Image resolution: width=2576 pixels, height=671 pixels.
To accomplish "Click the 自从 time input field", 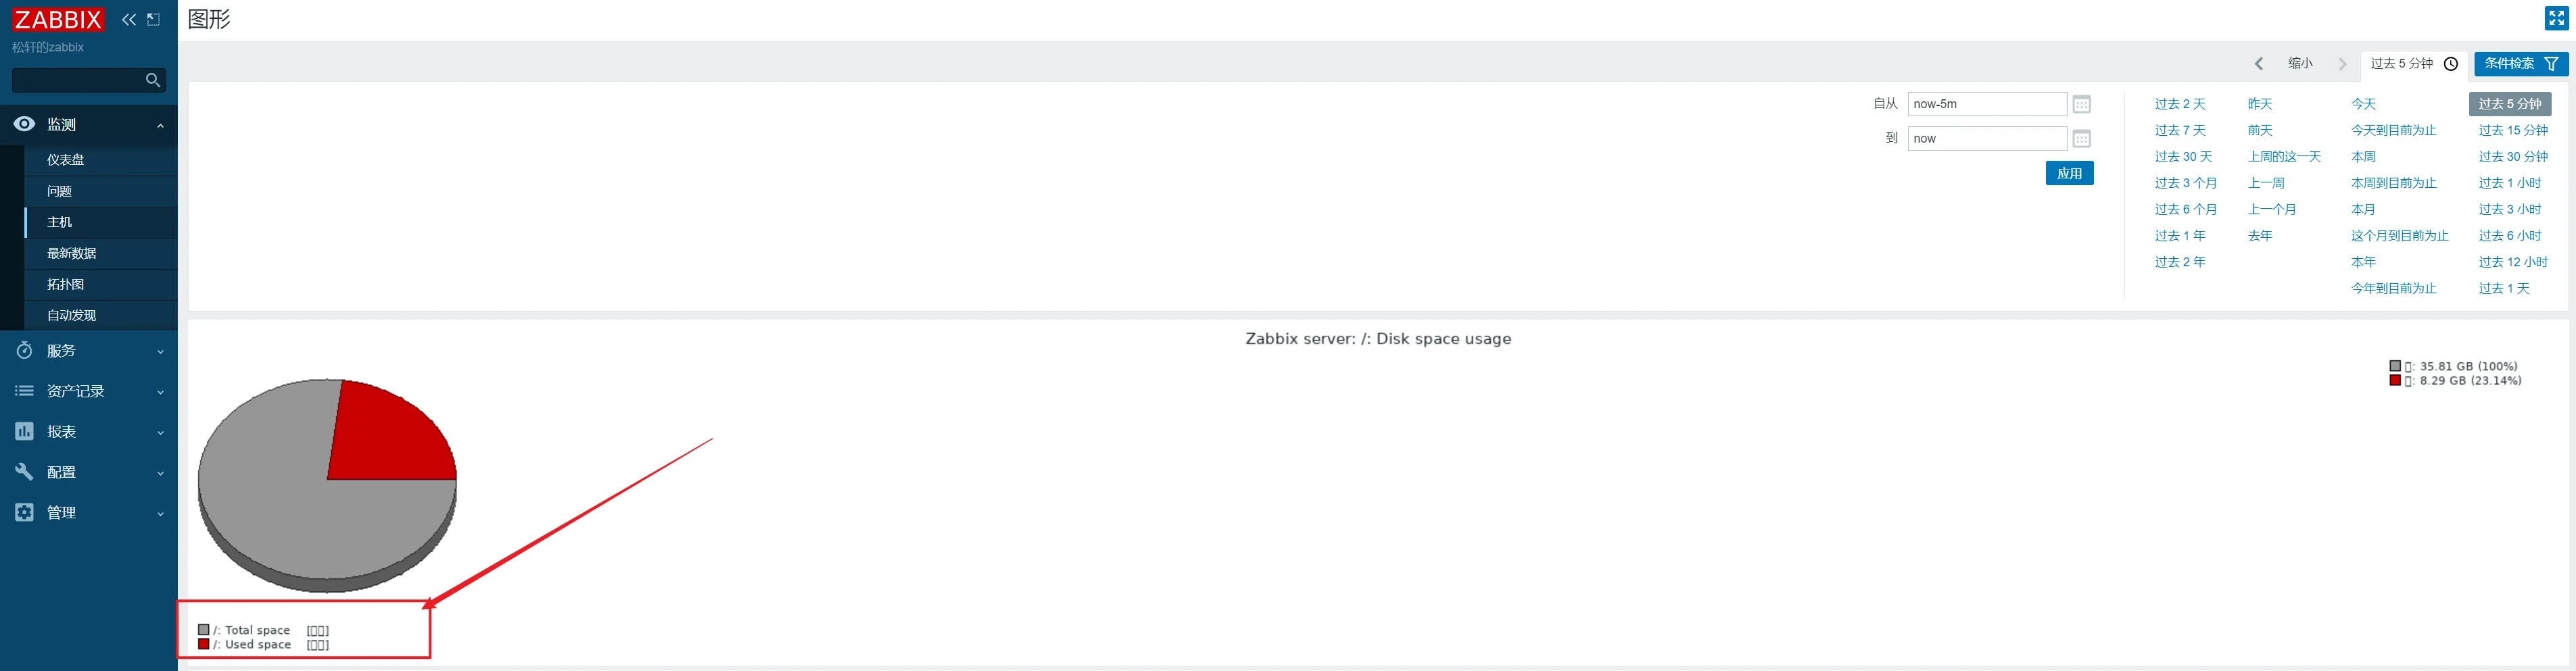I will [x=1986, y=104].
